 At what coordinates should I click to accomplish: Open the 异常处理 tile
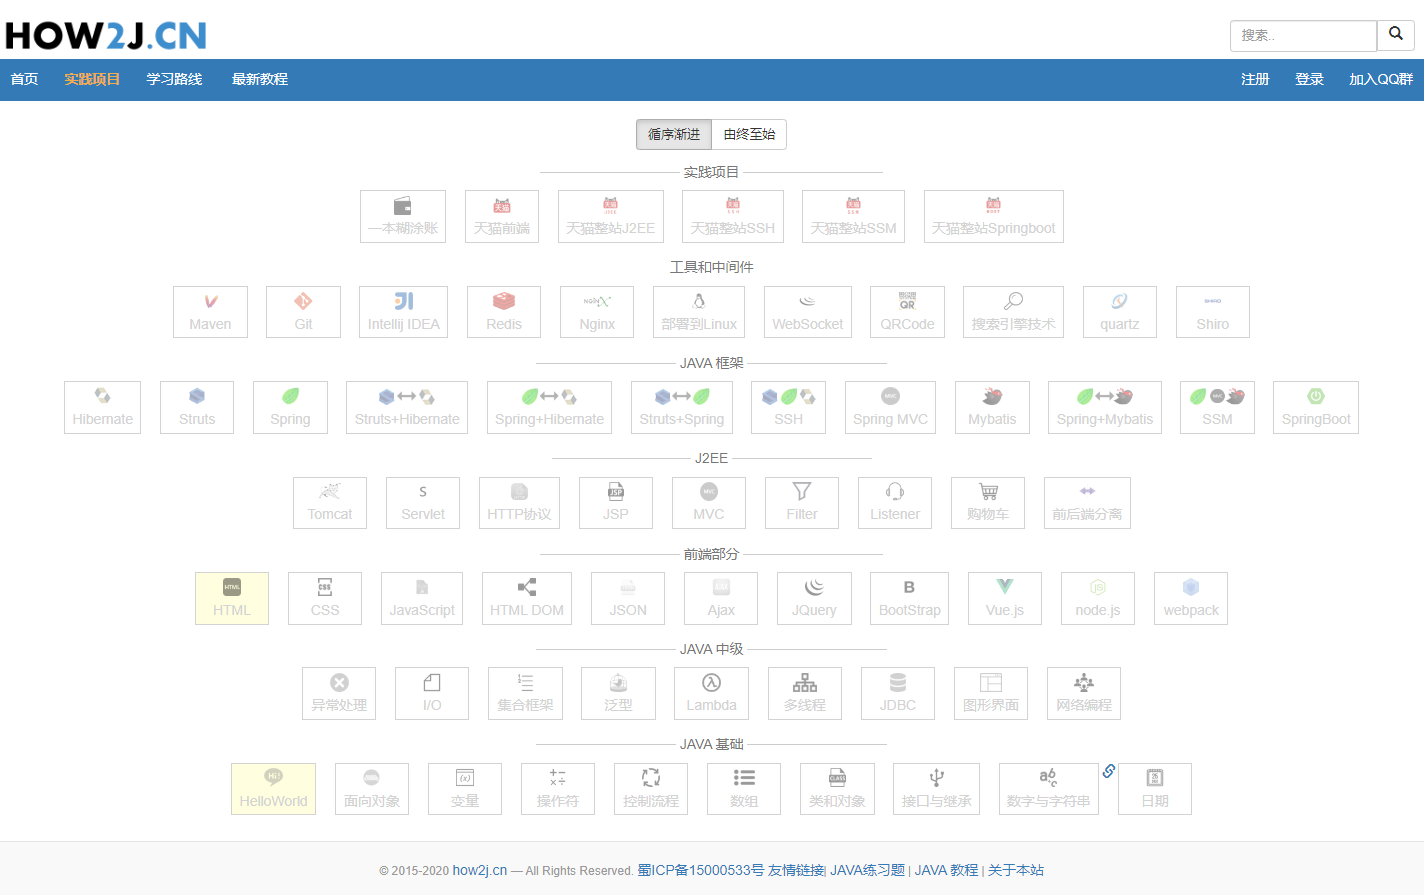point(339,693)
